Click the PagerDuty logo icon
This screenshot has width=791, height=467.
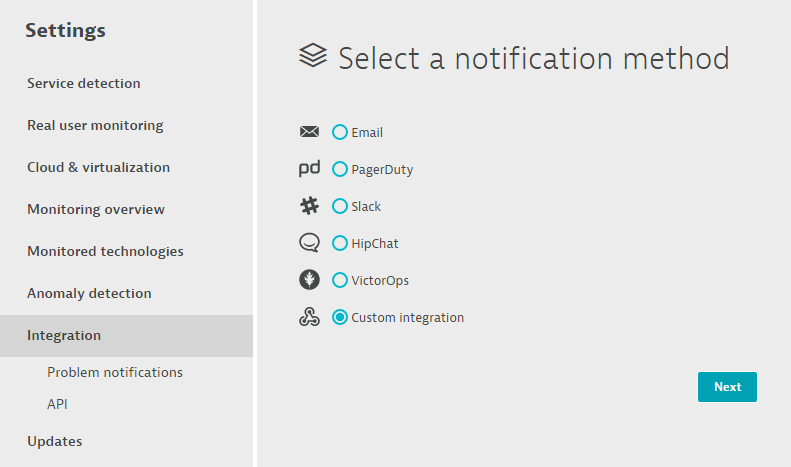coord(309,169)
